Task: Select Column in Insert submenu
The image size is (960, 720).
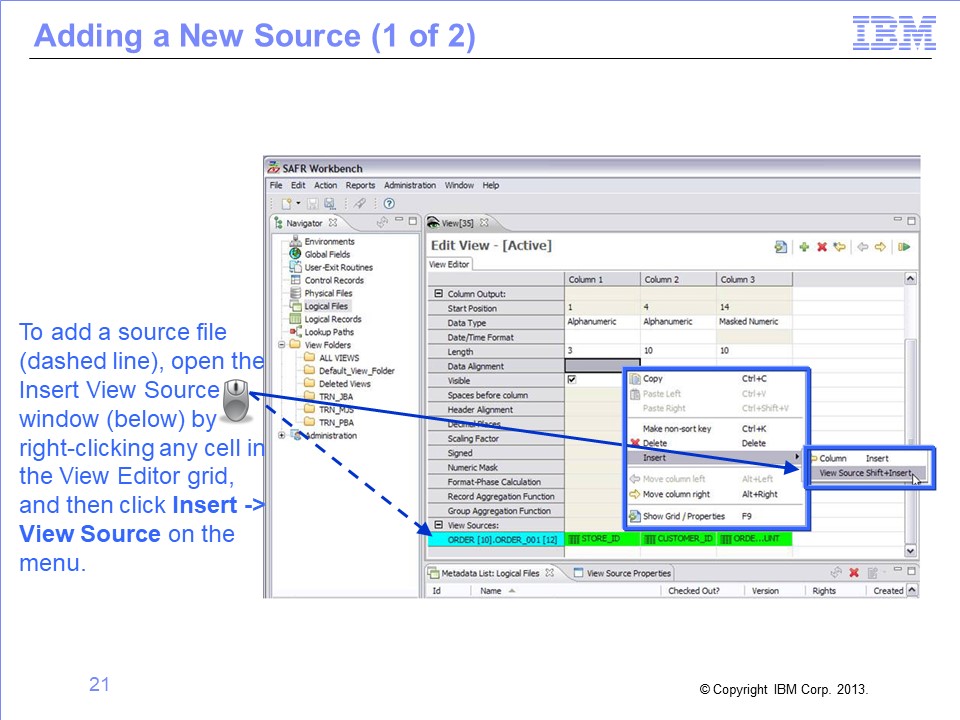Action: click(x=867, y=458)
